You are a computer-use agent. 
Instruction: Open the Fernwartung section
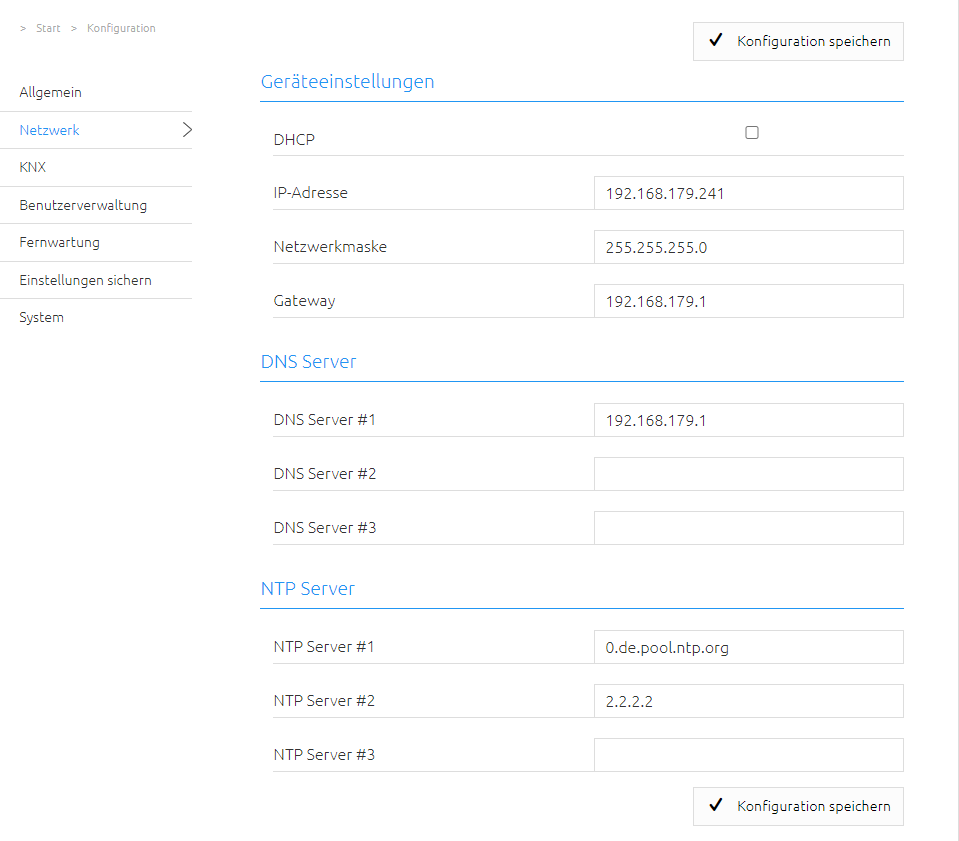[x=59, y=242]
